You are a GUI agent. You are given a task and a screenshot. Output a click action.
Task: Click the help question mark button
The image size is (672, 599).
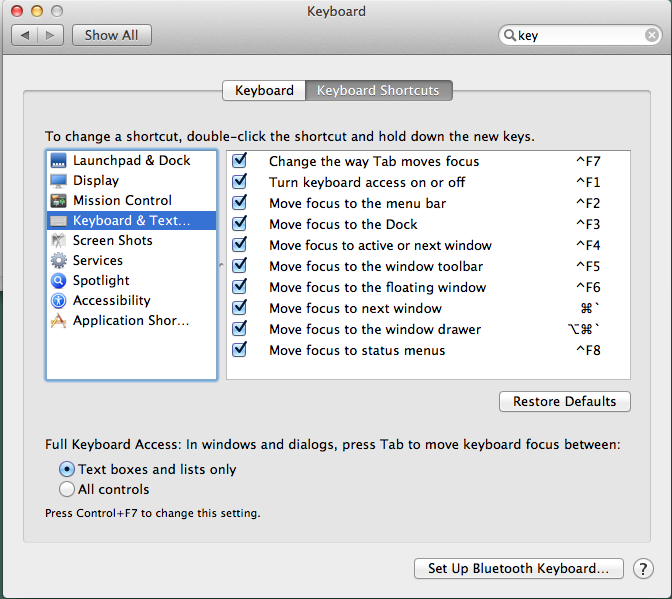coord(643,568)
